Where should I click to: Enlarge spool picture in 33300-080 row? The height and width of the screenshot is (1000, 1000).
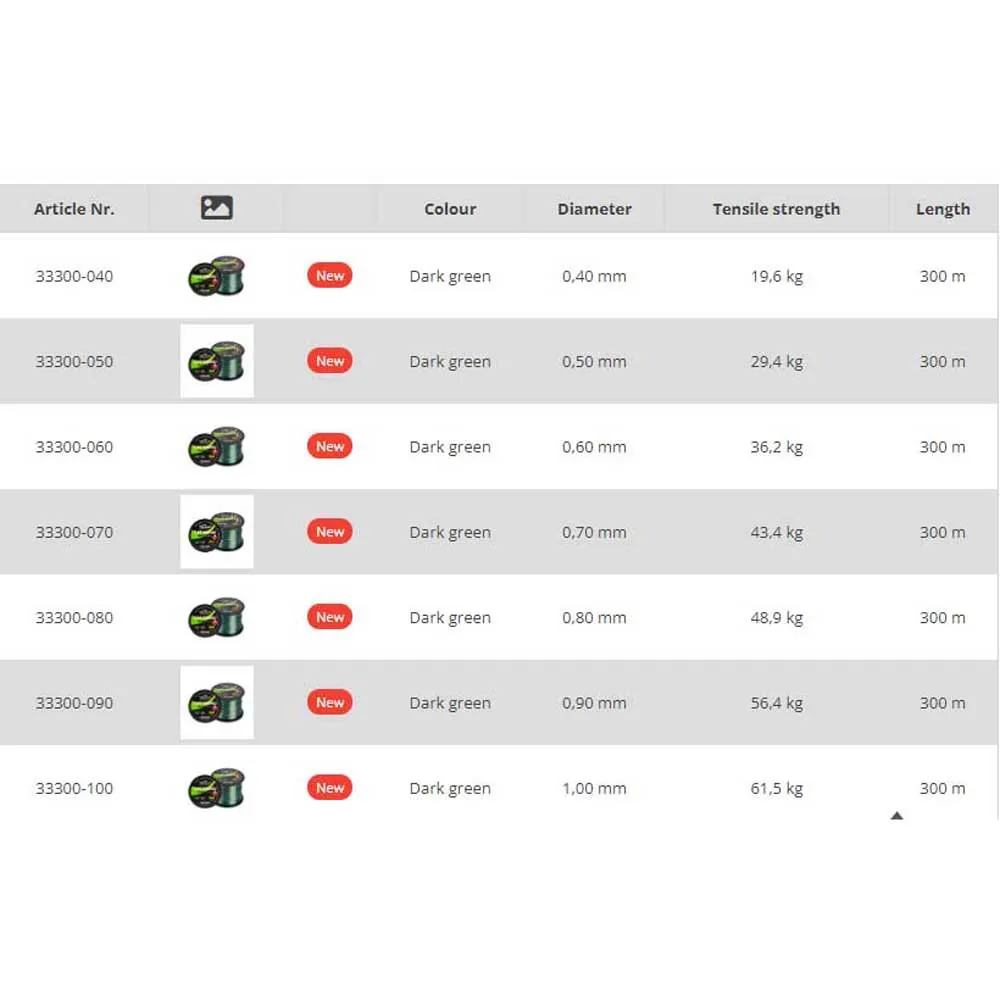pos(216,617)
